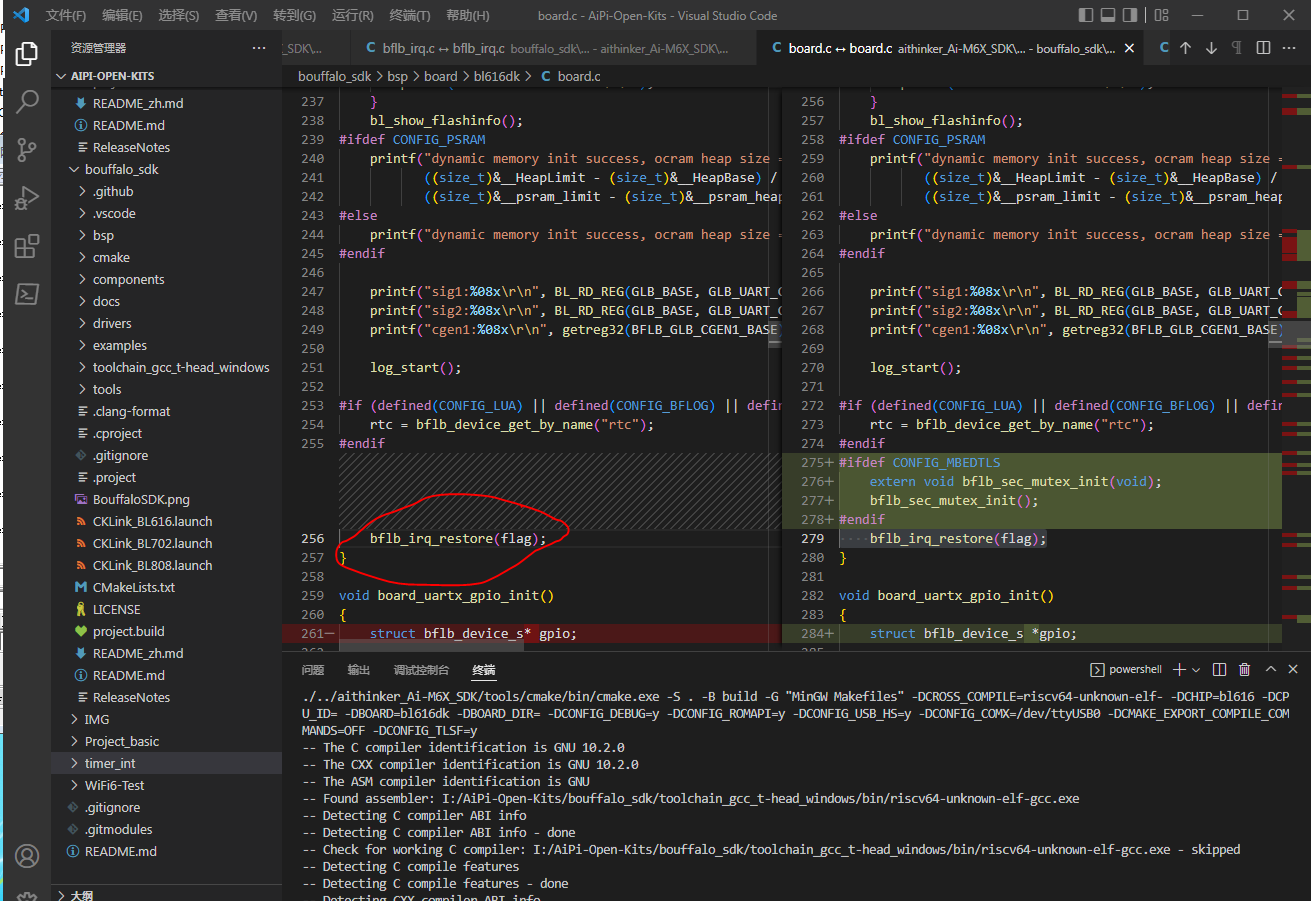Open the .clang-format file

coord(166,411)
